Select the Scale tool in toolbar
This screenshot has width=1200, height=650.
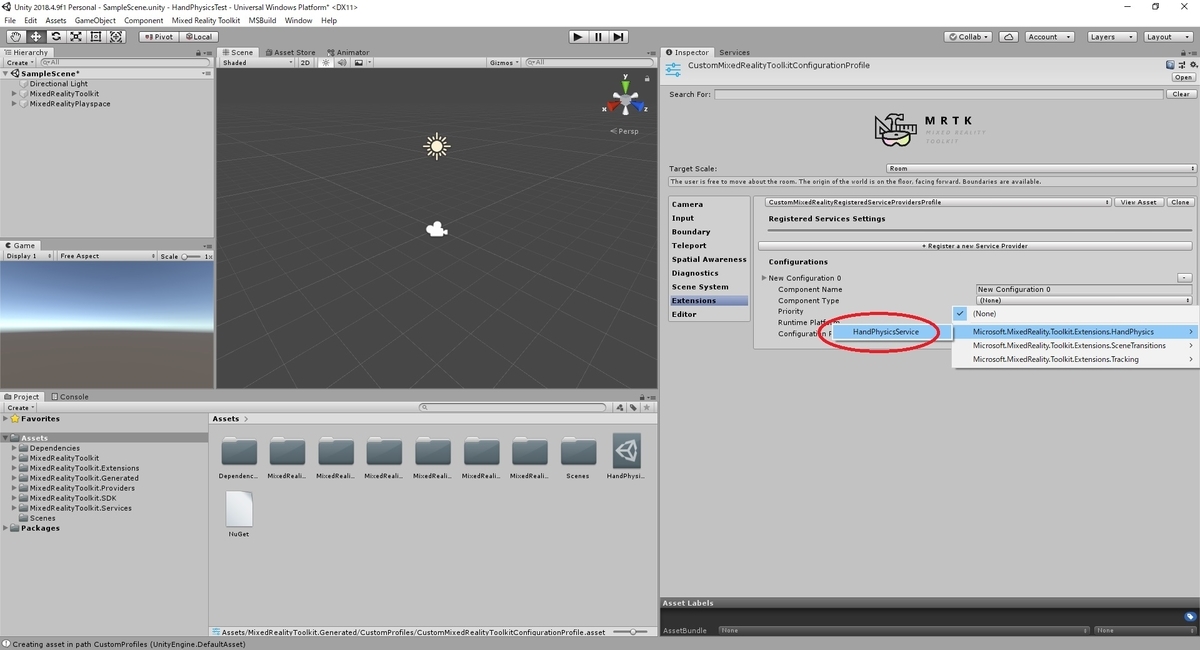[76, 37]
